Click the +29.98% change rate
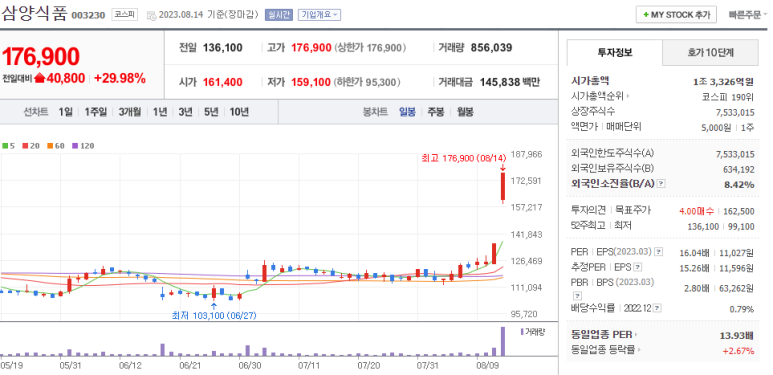Screen dimensions: 773x375 [x=120, y=78]
